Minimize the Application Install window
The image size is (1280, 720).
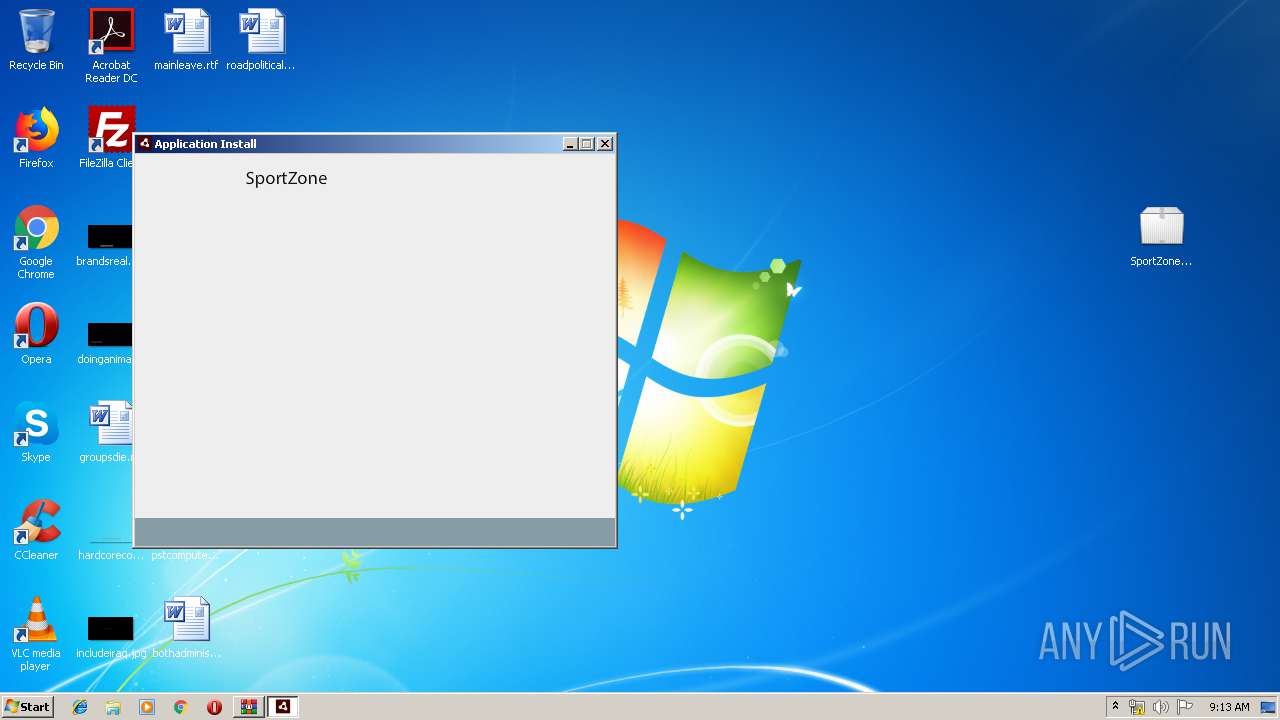tap(570, 144)
